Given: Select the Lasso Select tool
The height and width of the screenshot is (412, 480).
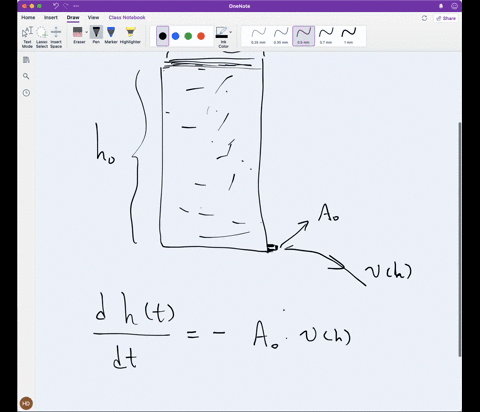Looking at the screenshot, I should (42, 37).
